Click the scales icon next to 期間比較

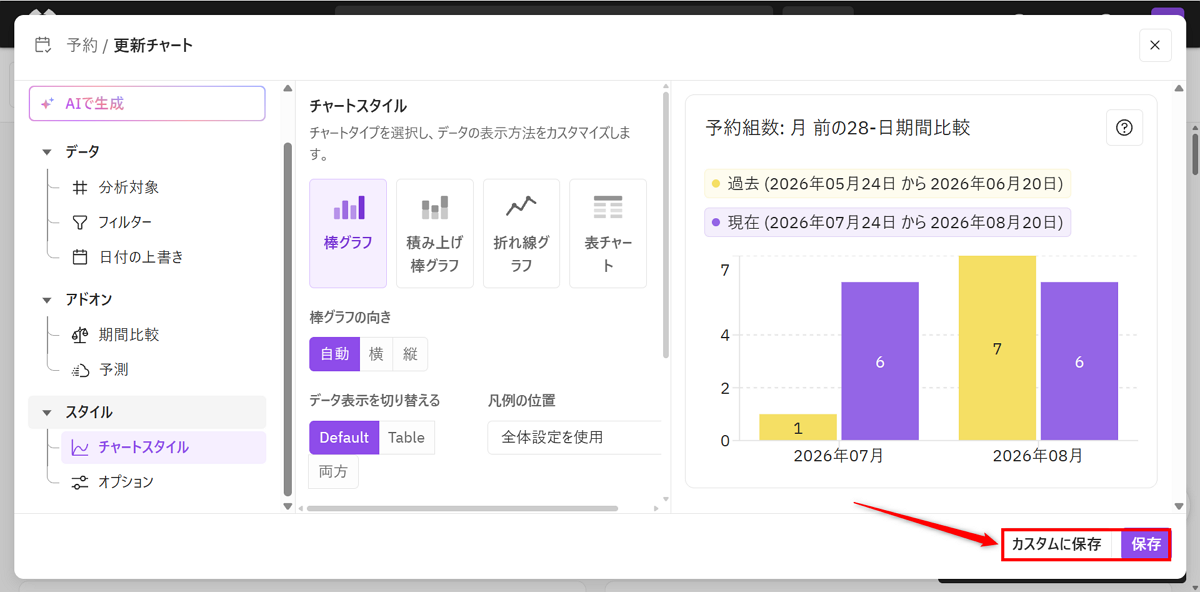80,335
